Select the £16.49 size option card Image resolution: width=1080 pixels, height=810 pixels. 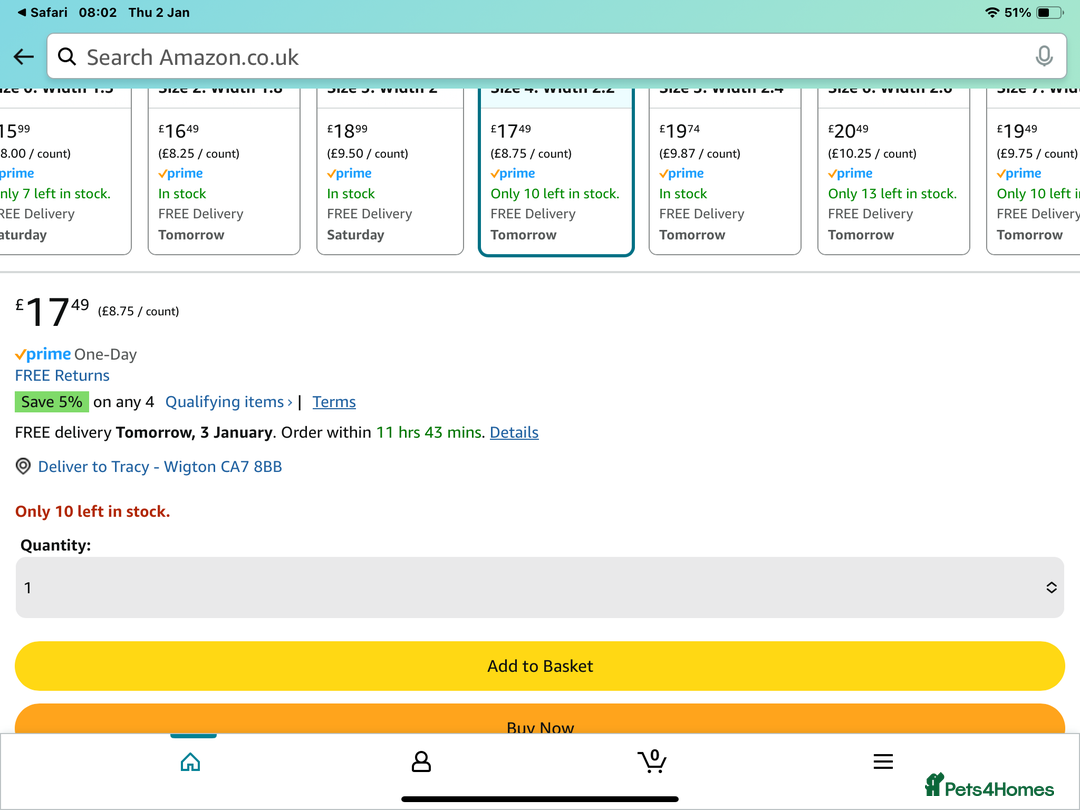[x=224, y=172]
